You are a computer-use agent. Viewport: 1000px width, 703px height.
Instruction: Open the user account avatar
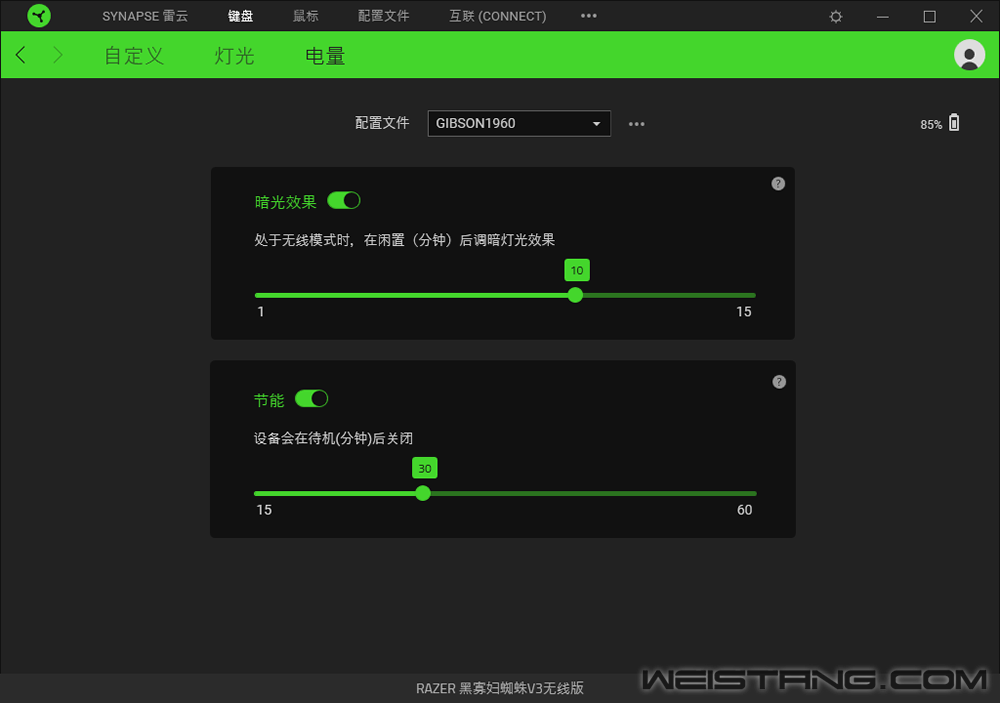click(969, 55)
